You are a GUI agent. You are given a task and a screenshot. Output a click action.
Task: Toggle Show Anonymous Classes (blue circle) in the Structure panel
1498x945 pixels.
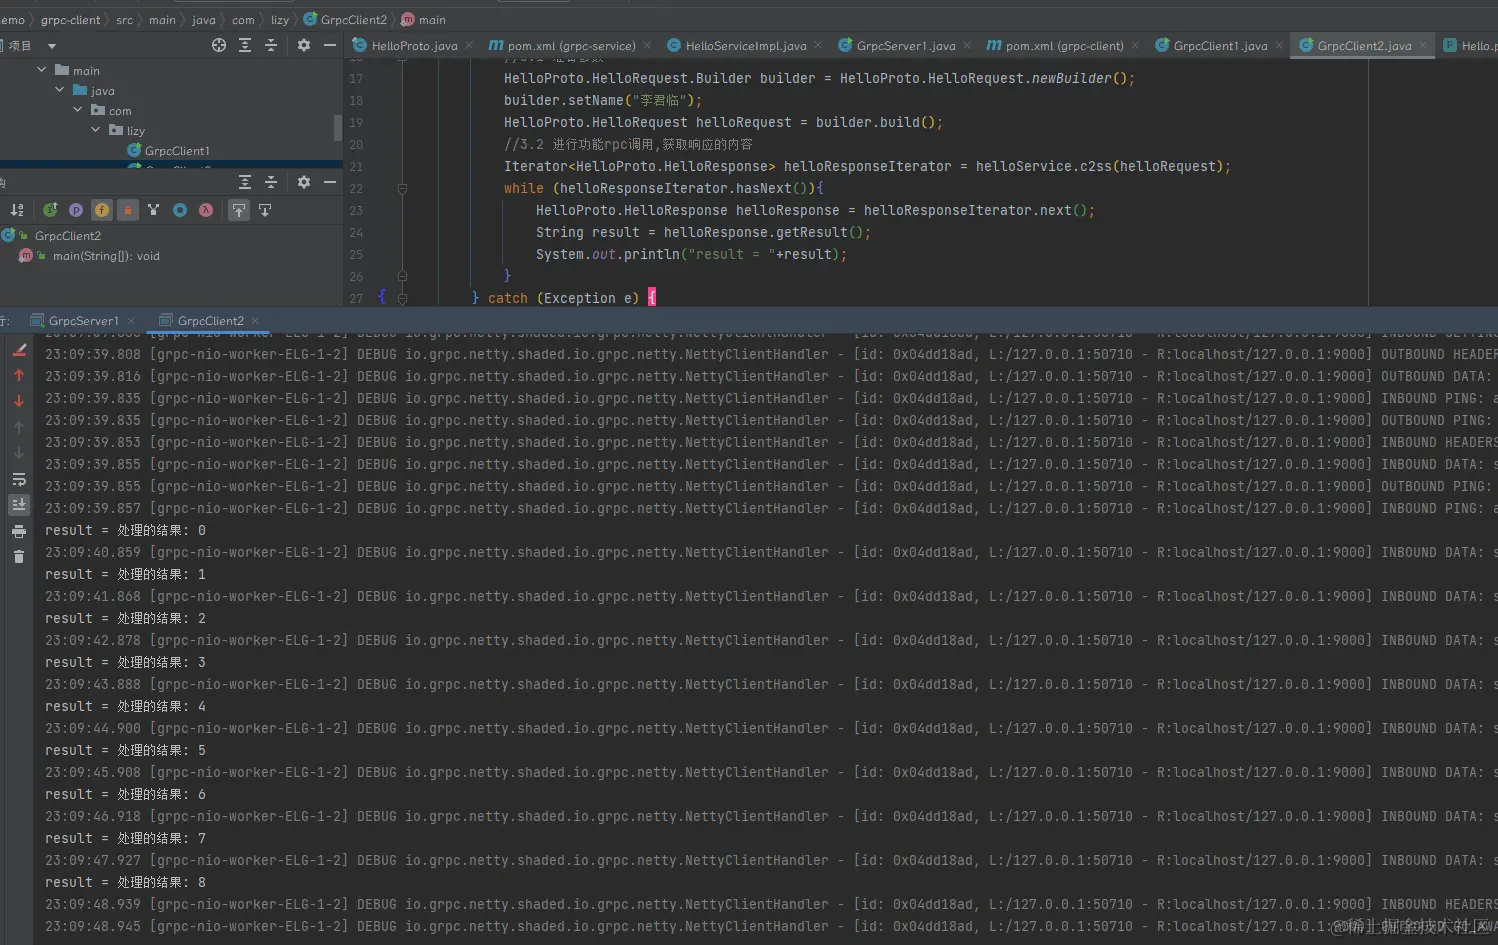[180, 210]
